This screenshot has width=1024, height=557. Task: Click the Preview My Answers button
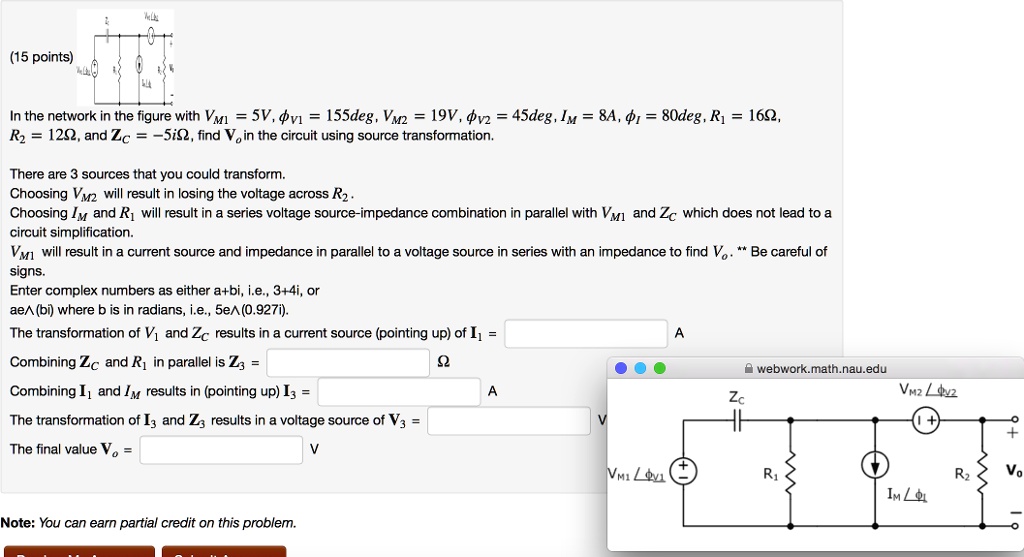coord(80,552)
